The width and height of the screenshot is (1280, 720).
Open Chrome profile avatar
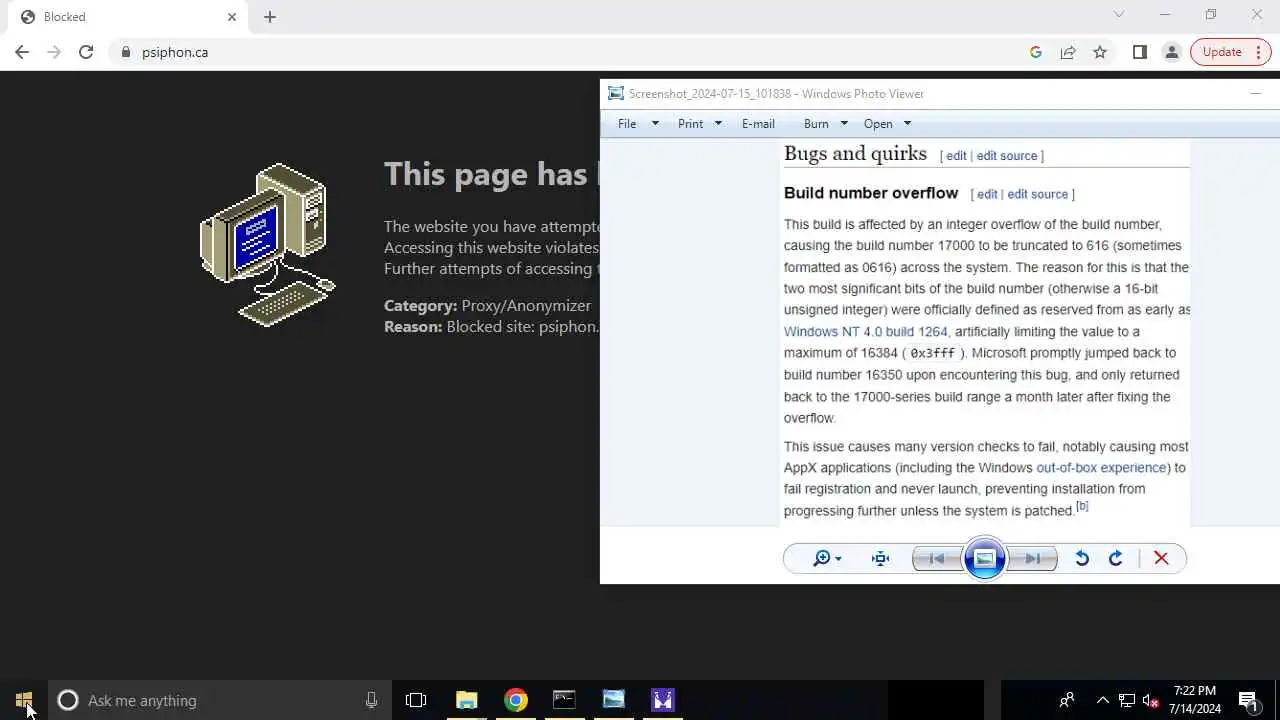(1171, 52)
